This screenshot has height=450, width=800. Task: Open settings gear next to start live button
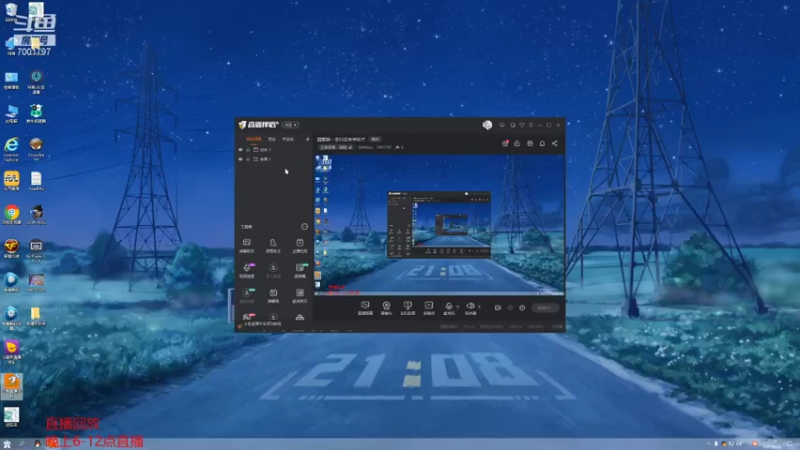(522, 308)
